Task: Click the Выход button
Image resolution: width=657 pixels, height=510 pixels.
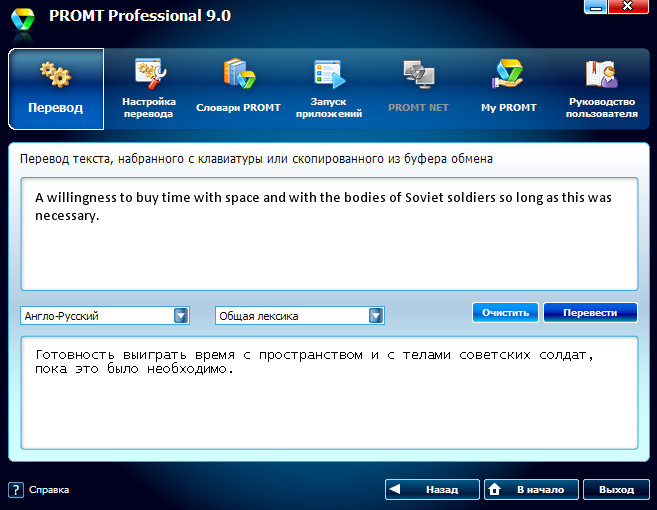Action: pyautogui.click(x=616, y=489)
